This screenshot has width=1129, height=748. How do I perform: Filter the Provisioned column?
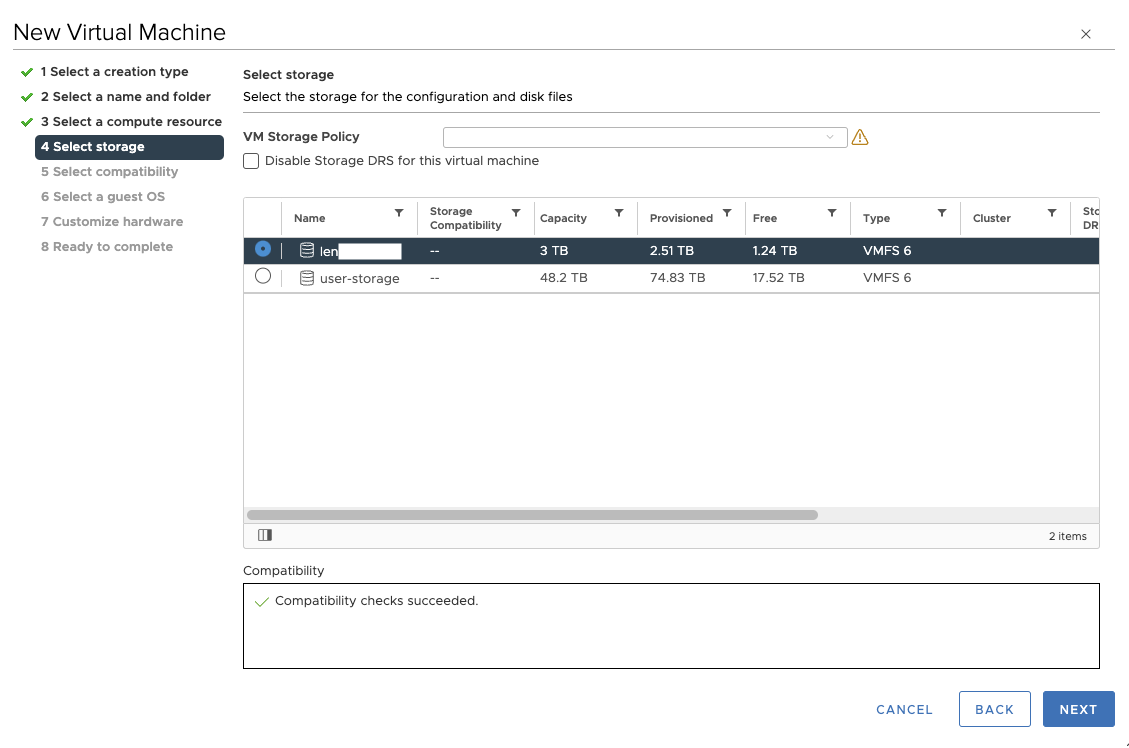(727, 213)
